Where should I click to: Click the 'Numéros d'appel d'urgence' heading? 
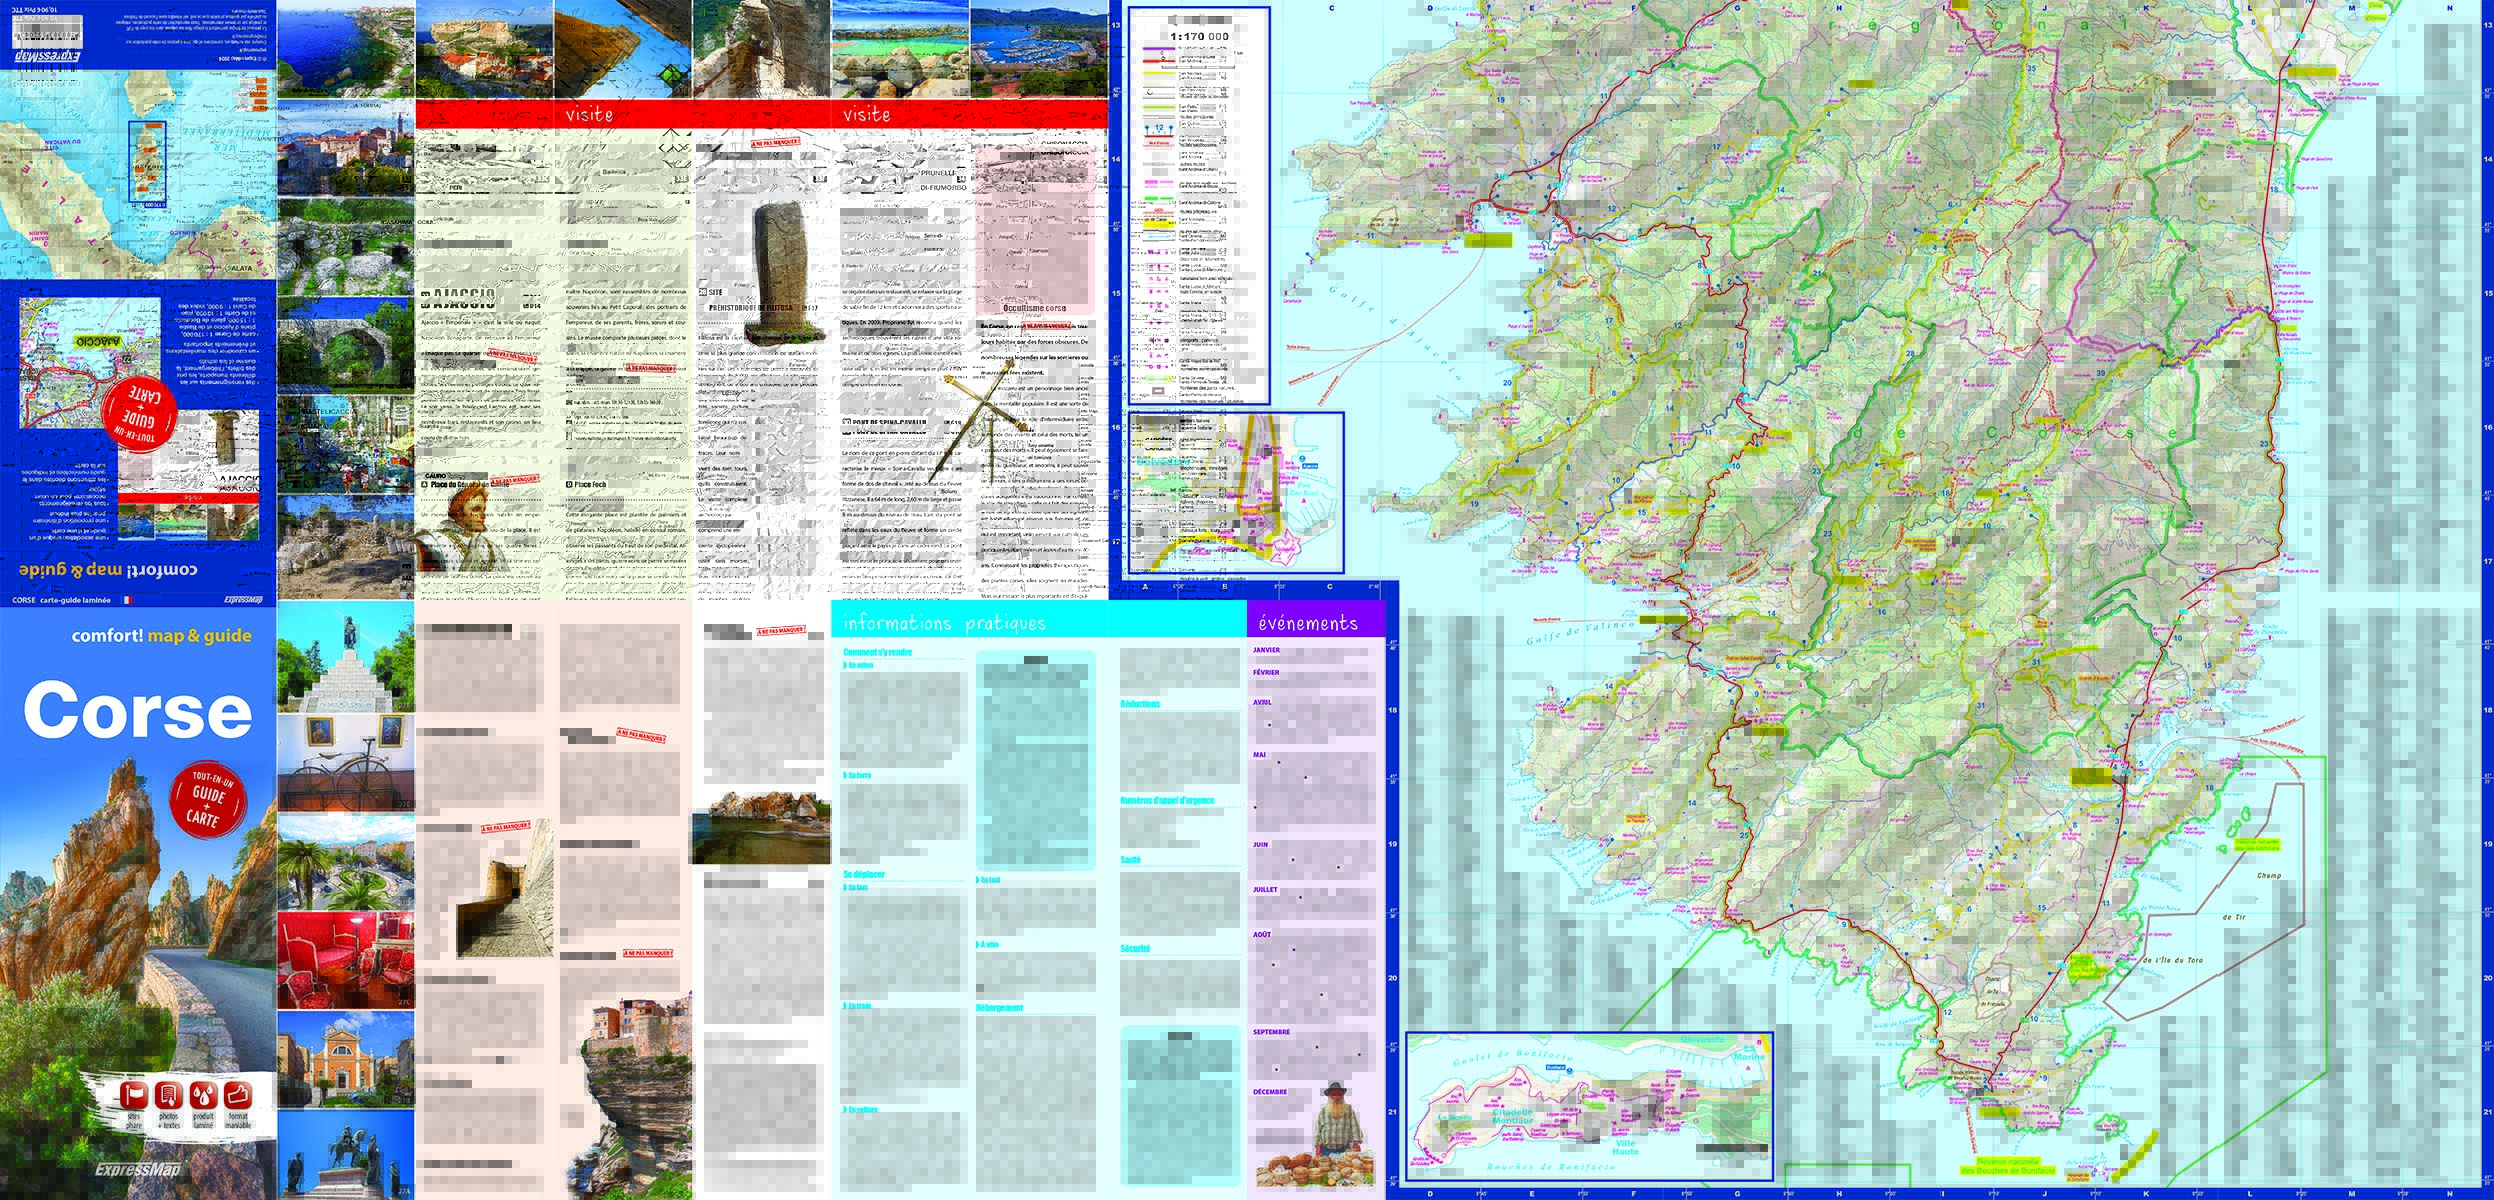pos(1166,800)
